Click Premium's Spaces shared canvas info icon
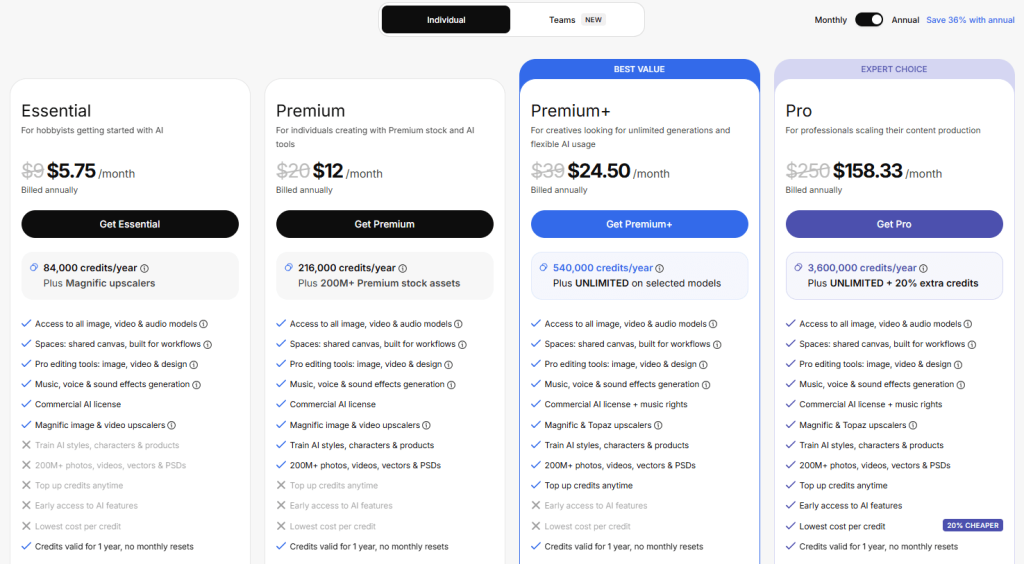The width and height of the screenshot is (1024, 564). pos(463,344)
